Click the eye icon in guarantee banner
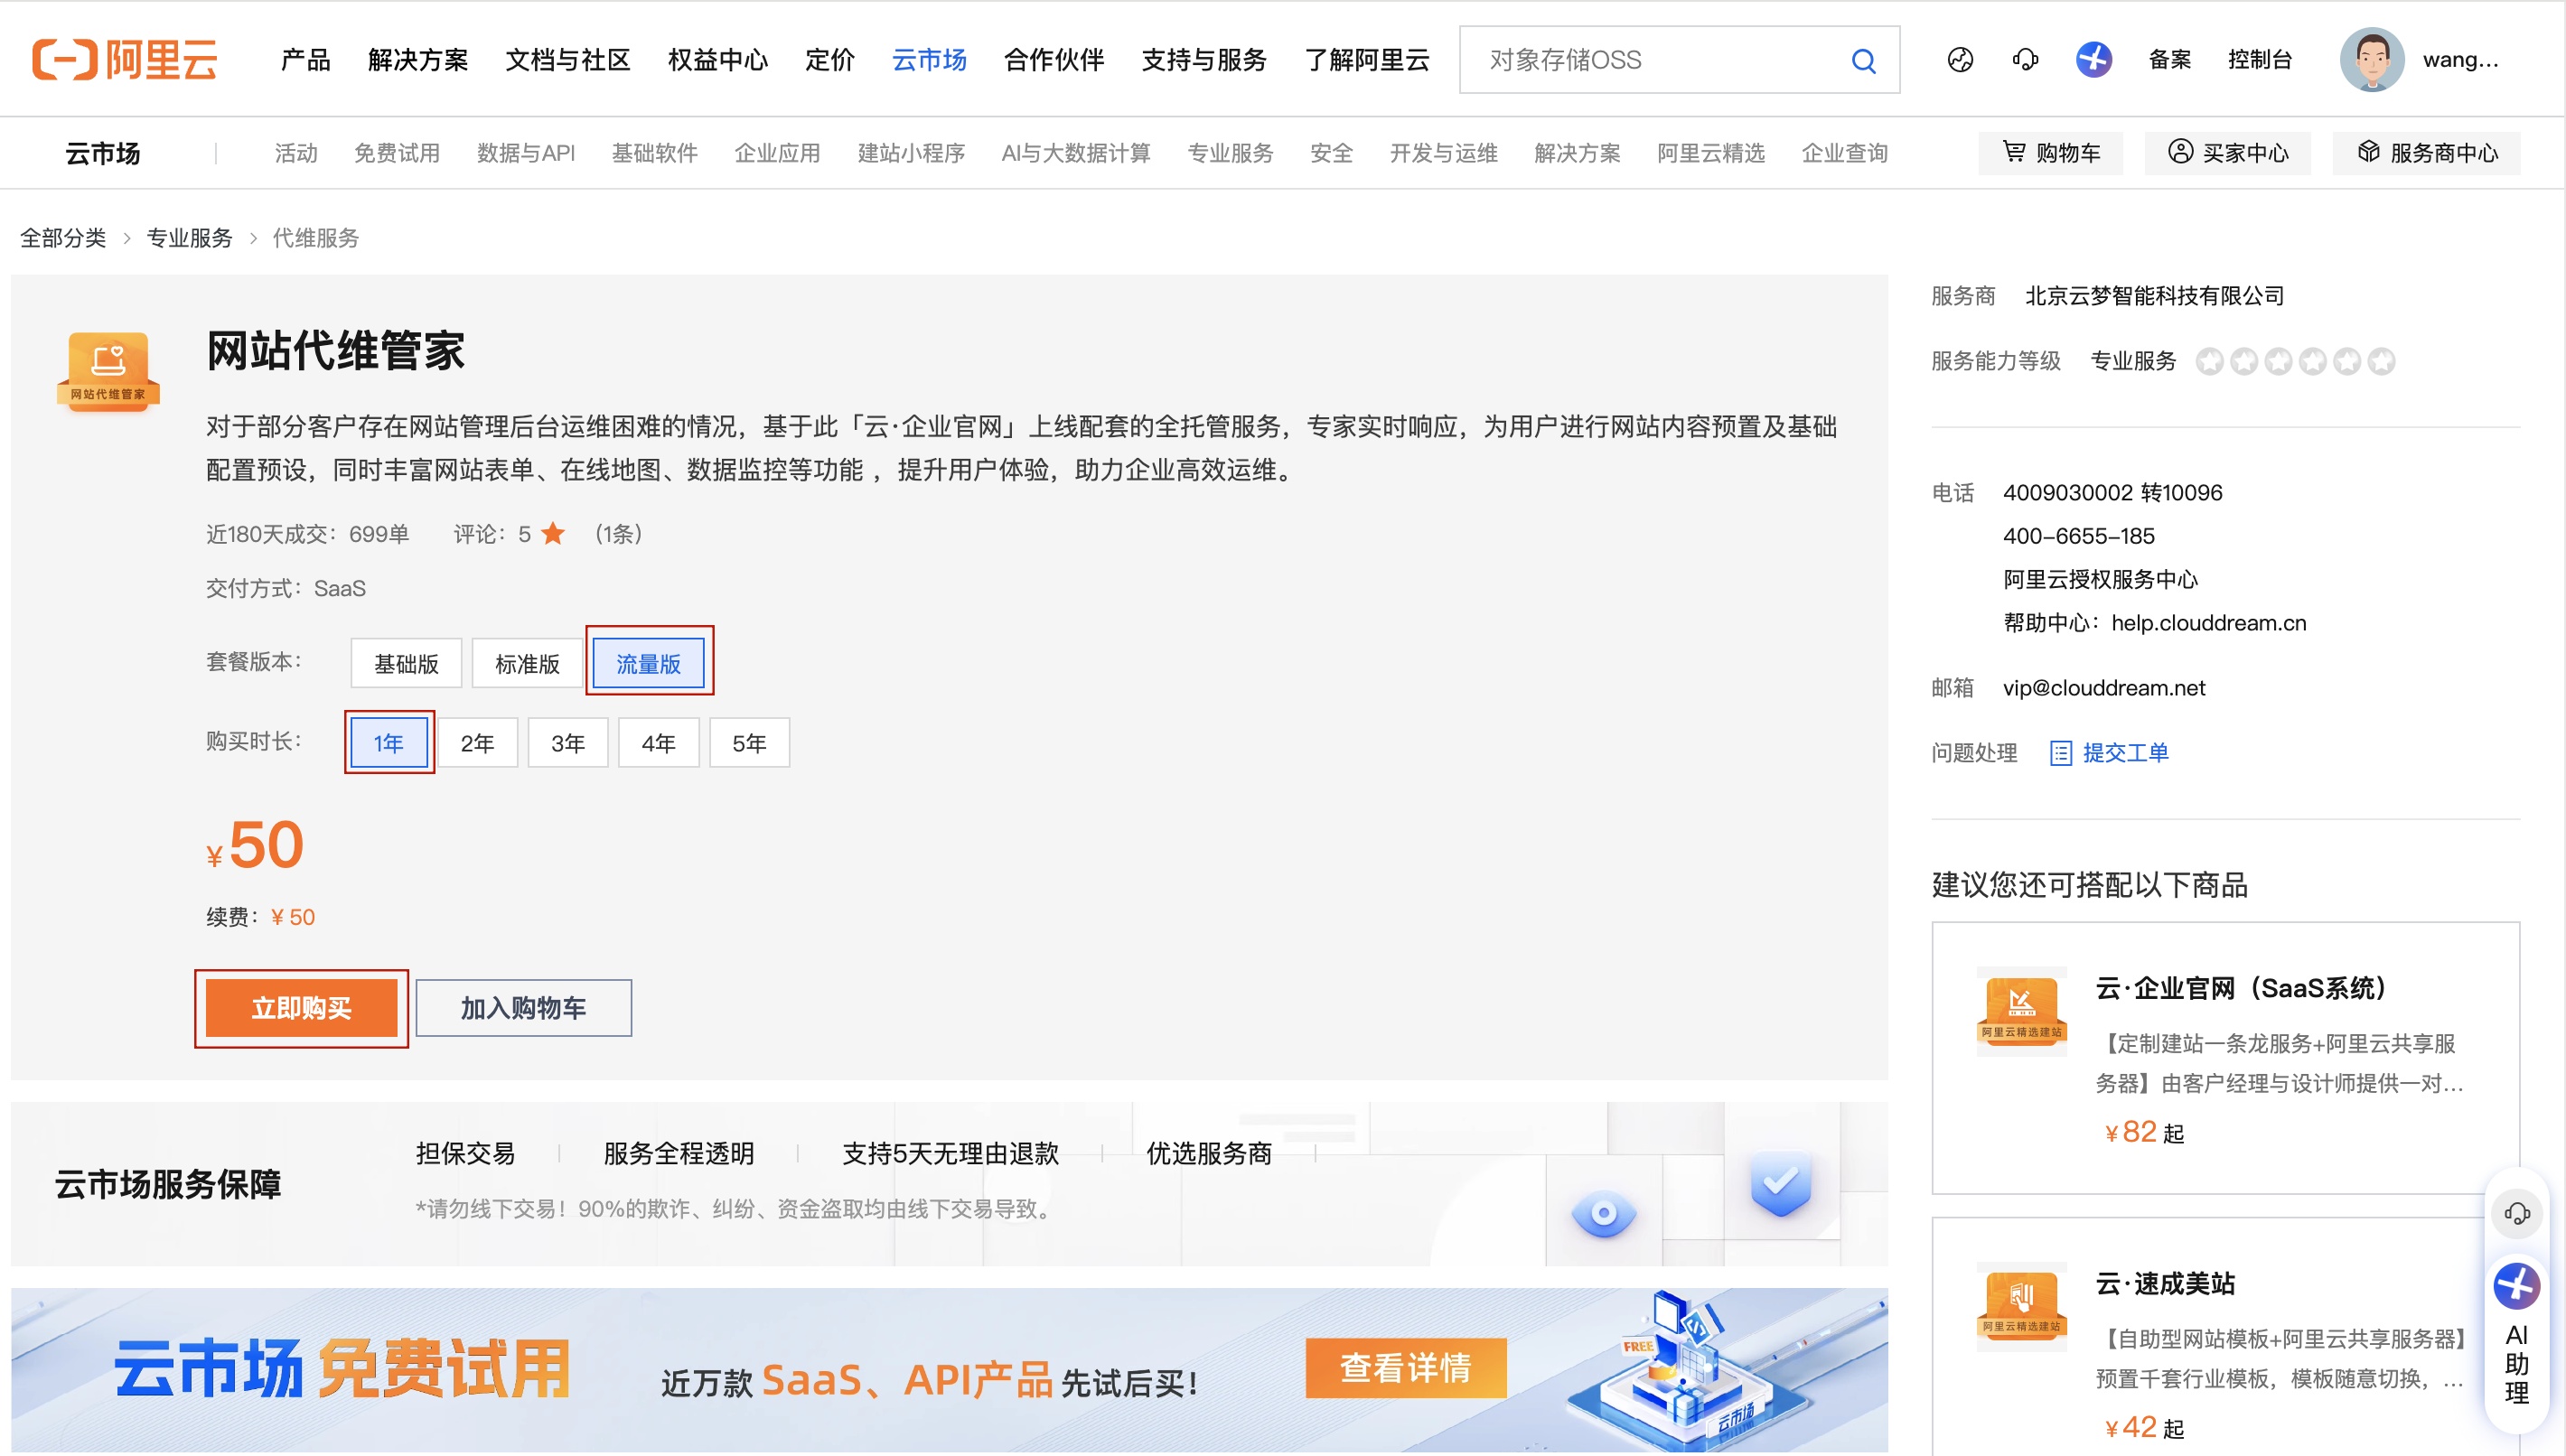This screenshot has height=1456, width=2566. click(x=1603, y=1213)
